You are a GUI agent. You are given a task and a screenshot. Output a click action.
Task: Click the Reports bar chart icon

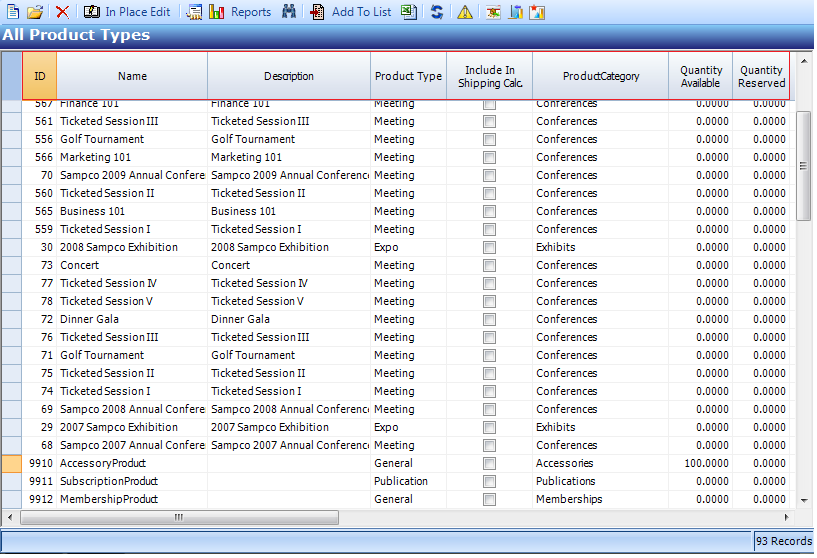pyautogui.click(x=216, y=11)
